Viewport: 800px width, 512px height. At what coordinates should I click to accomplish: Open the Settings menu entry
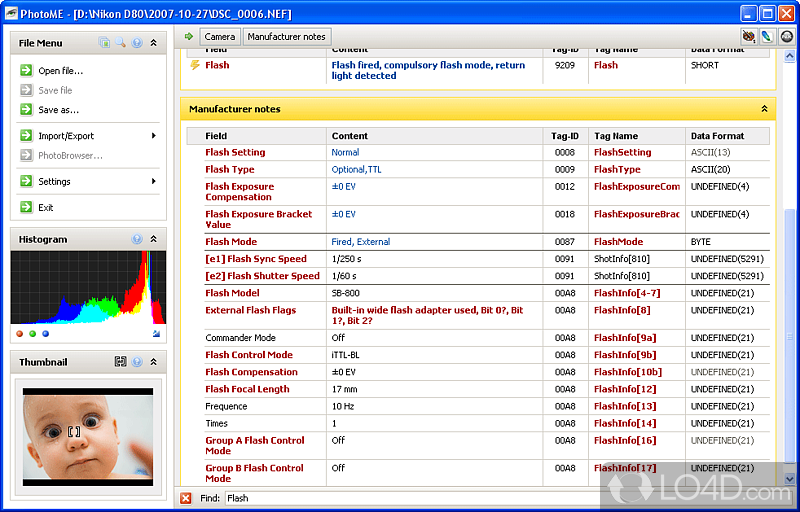pyautogui.click(x=54, y=182)
